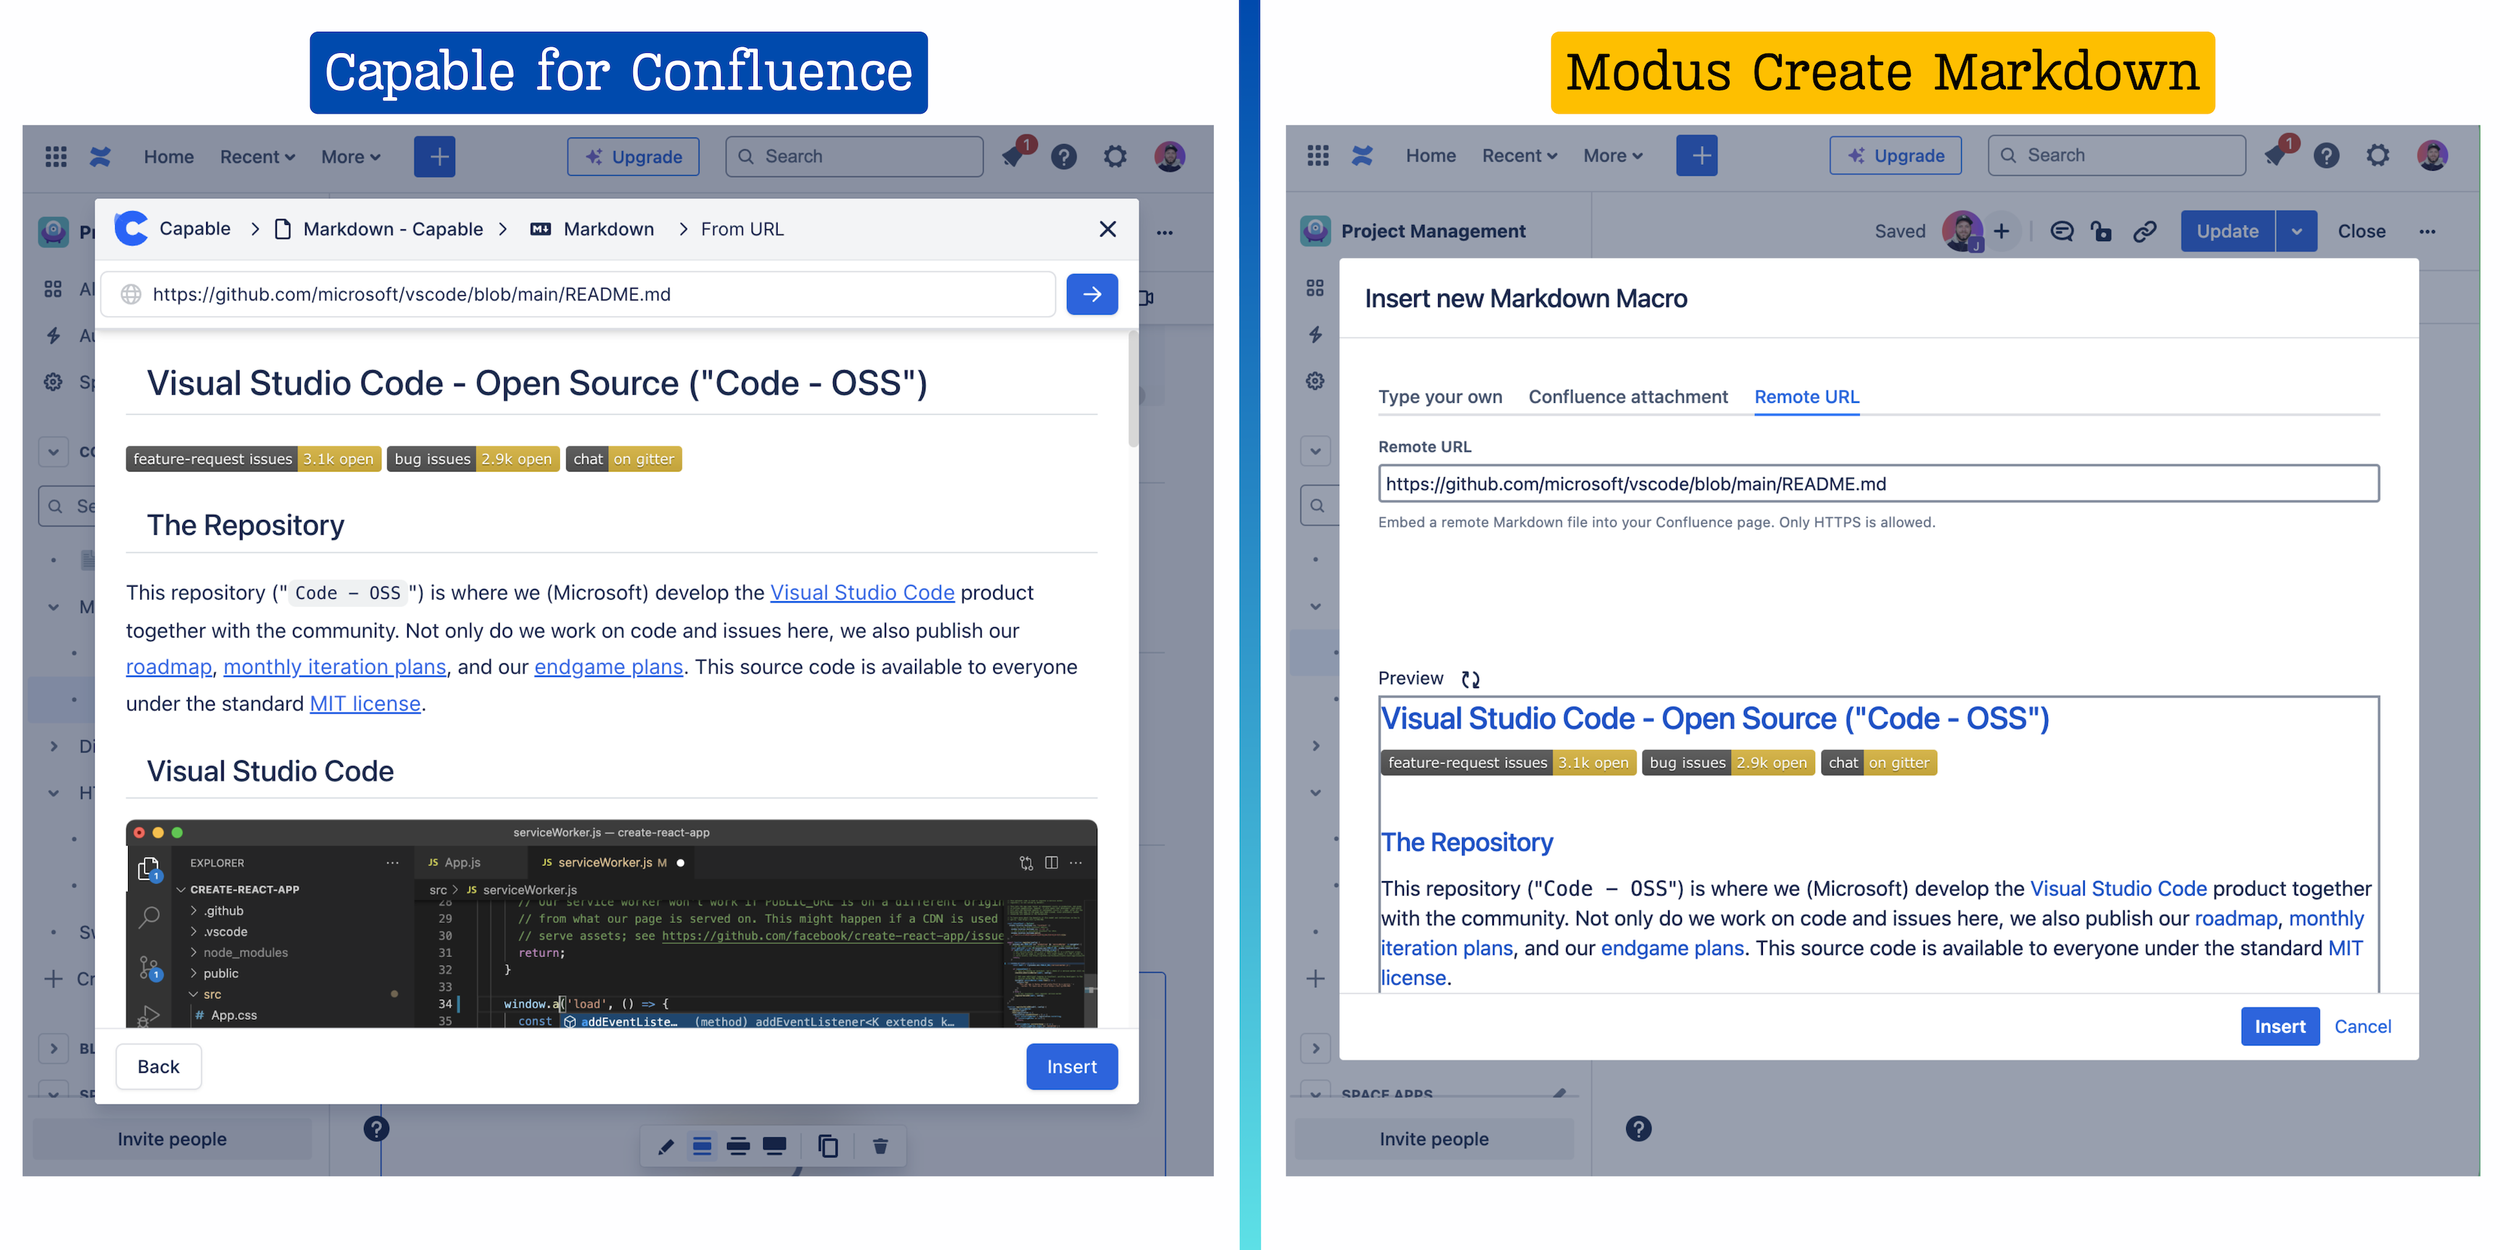Click Invite people in left window
2500x1250 pixels.
172,1139
